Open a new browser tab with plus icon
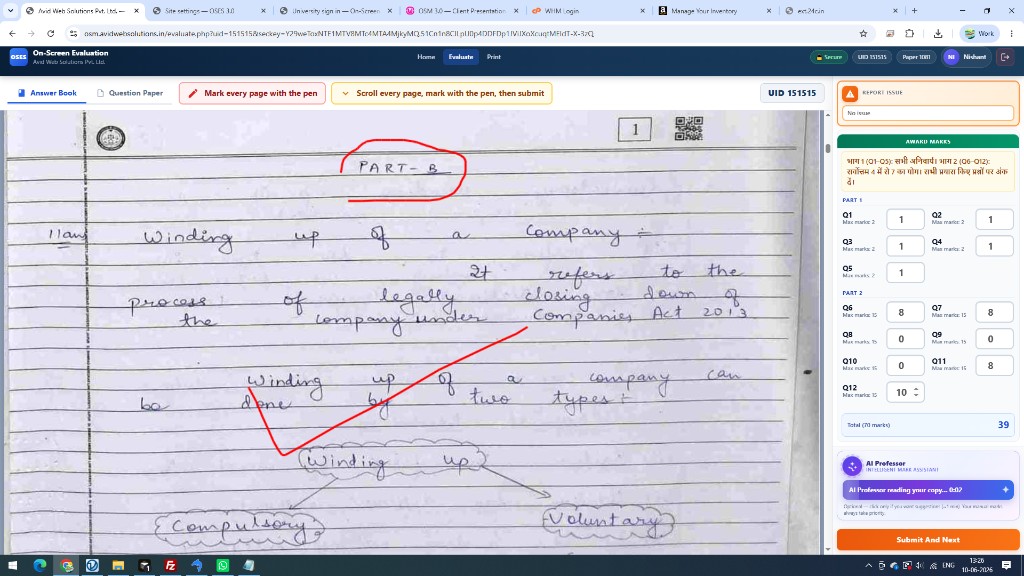1024x576 pixels. coord(914,10)
